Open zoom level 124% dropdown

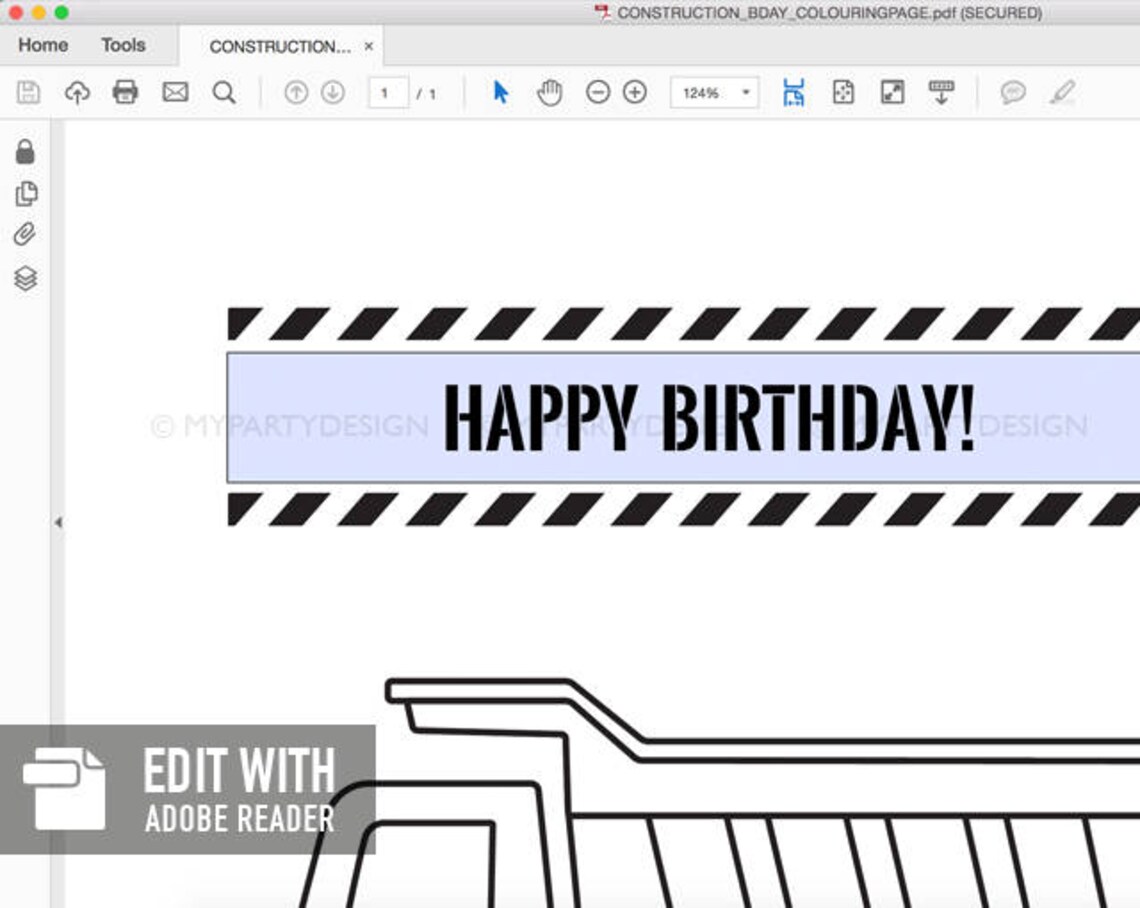[x=714, y=92]
